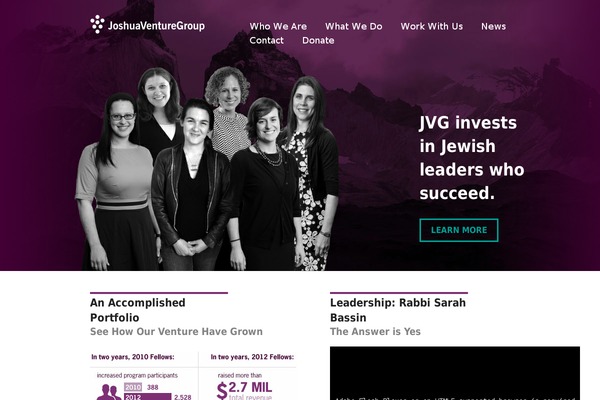Click See How Our Venture Have Grown
The width and height of the screenshot is (600, 400).
[176, 331]
